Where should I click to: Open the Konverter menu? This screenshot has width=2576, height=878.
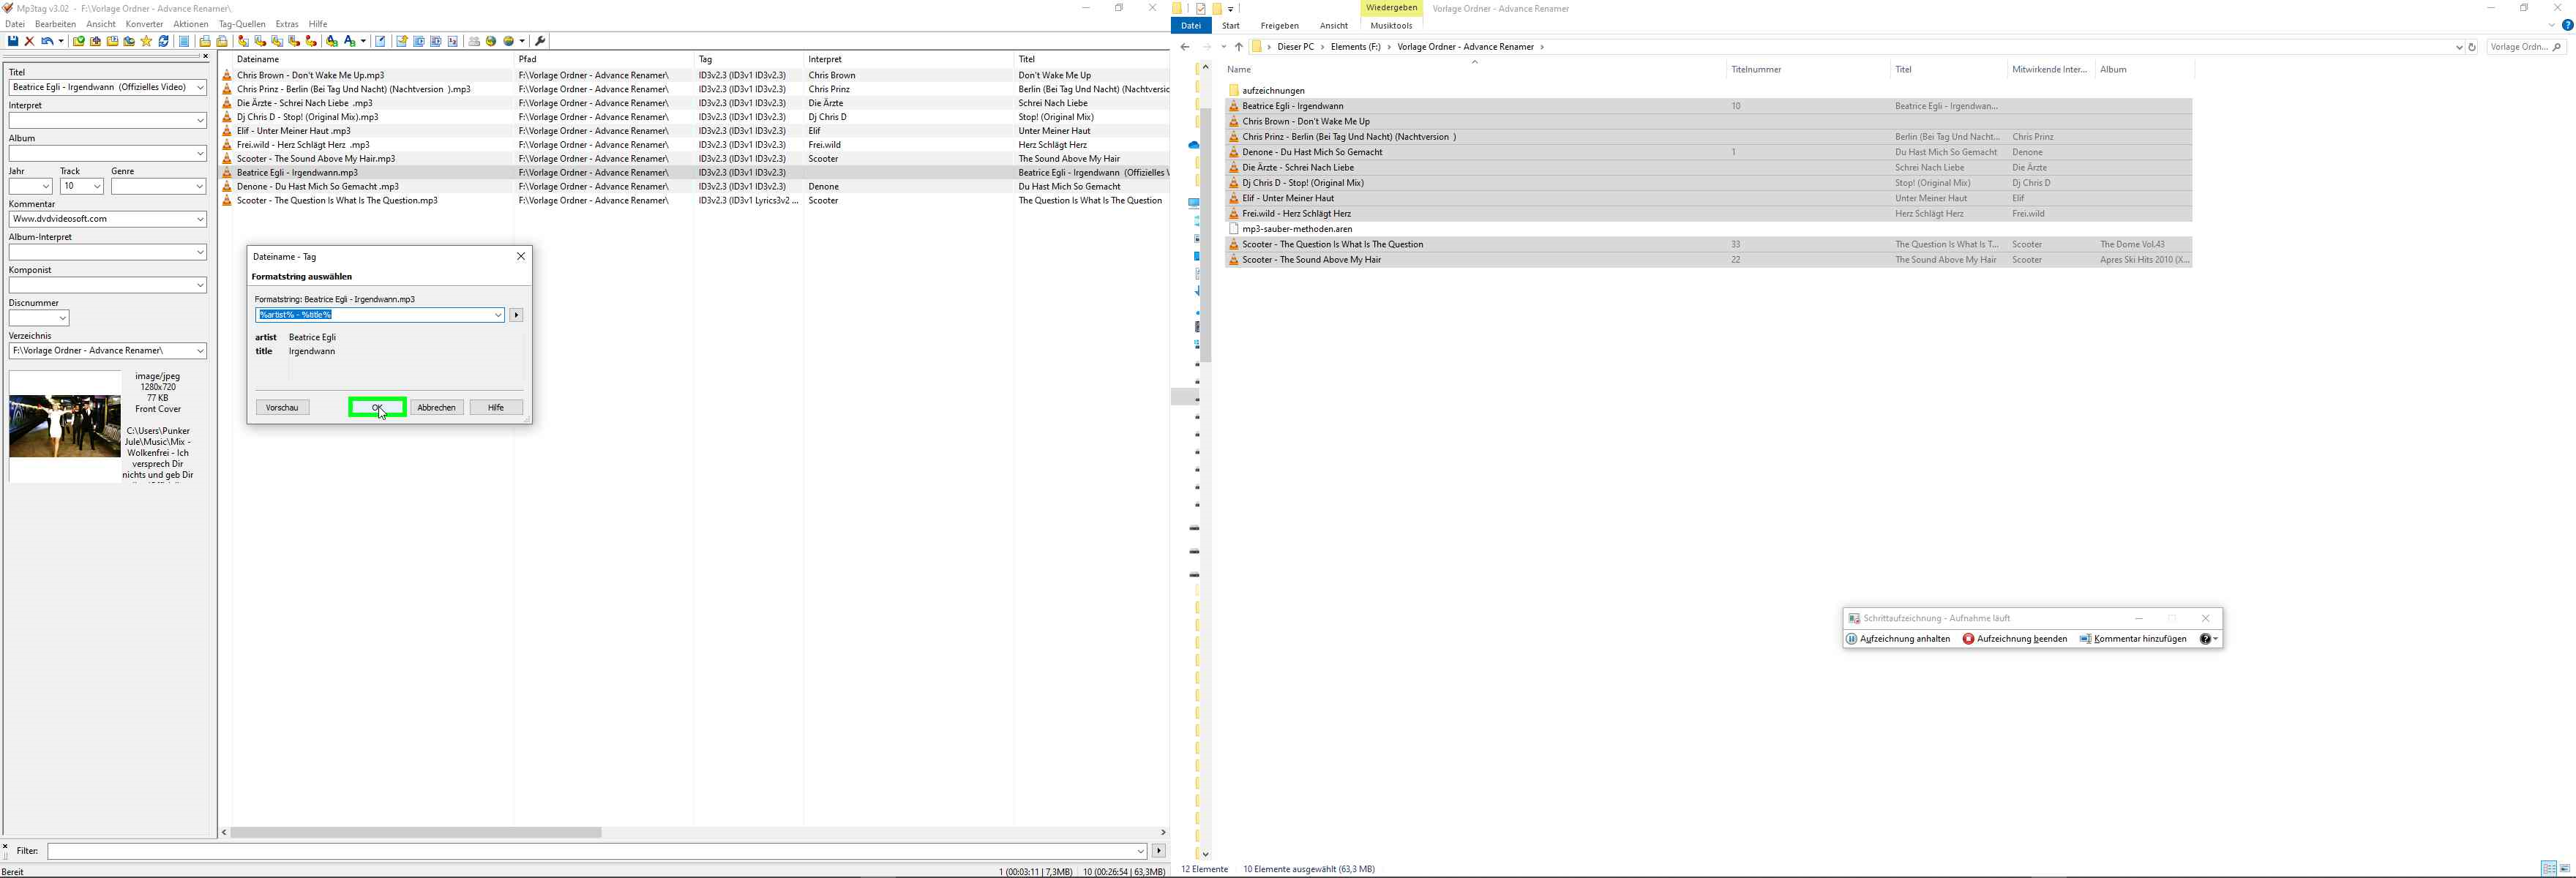pos(144,24)
